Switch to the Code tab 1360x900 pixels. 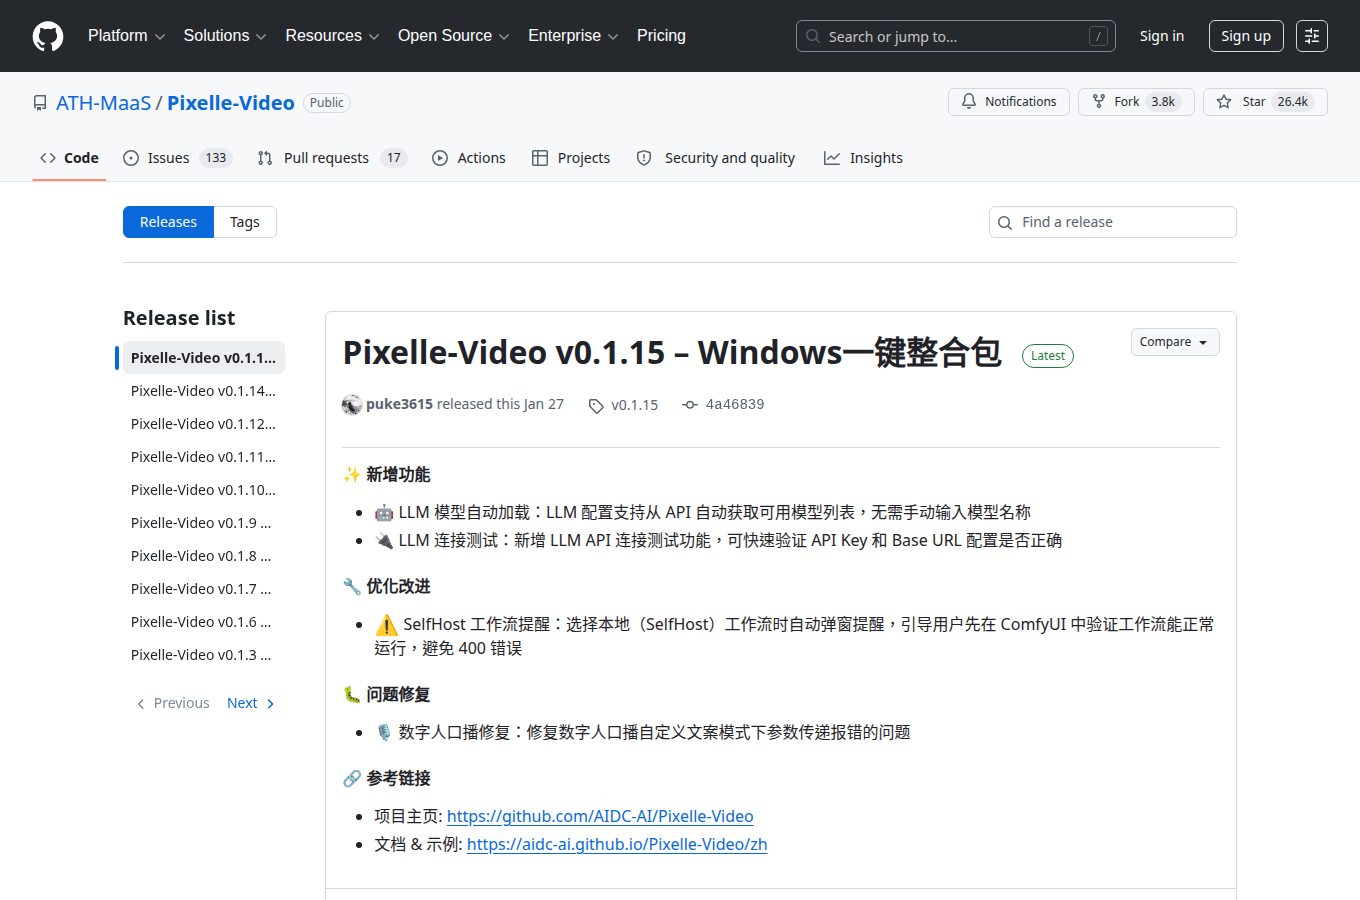[69, 158]
